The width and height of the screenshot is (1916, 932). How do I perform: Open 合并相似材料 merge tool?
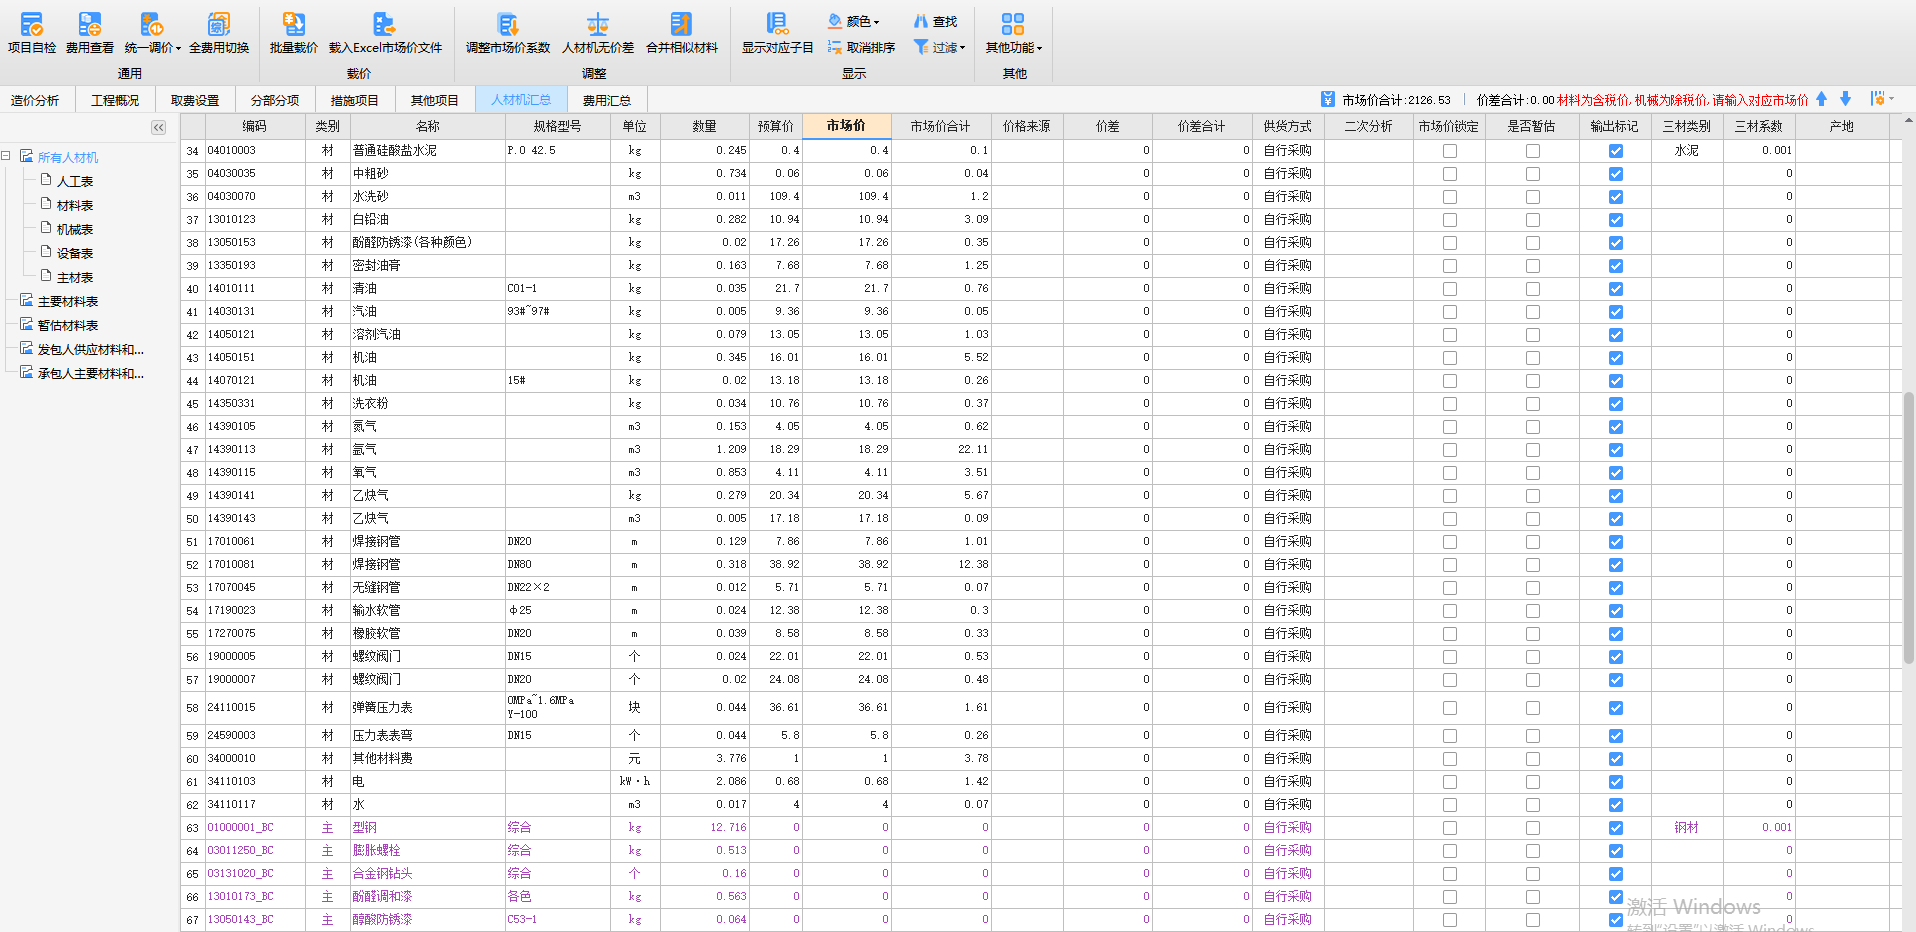(682, 32)
